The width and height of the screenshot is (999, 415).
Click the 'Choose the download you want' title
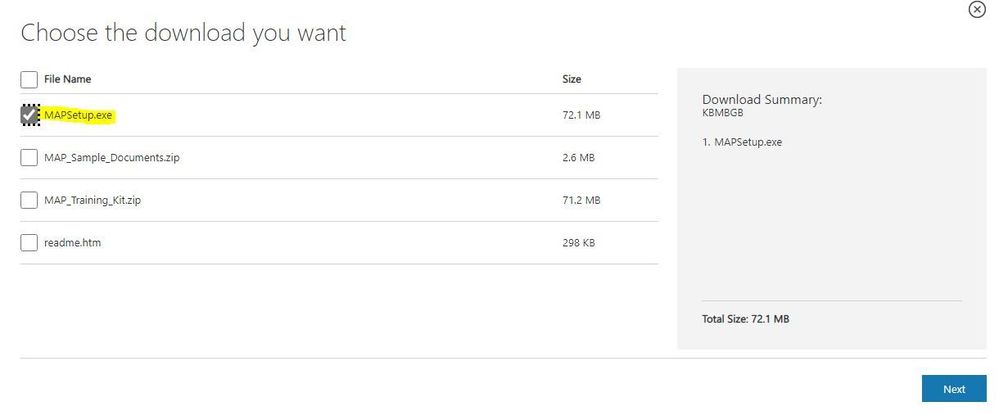pos(184,32)
